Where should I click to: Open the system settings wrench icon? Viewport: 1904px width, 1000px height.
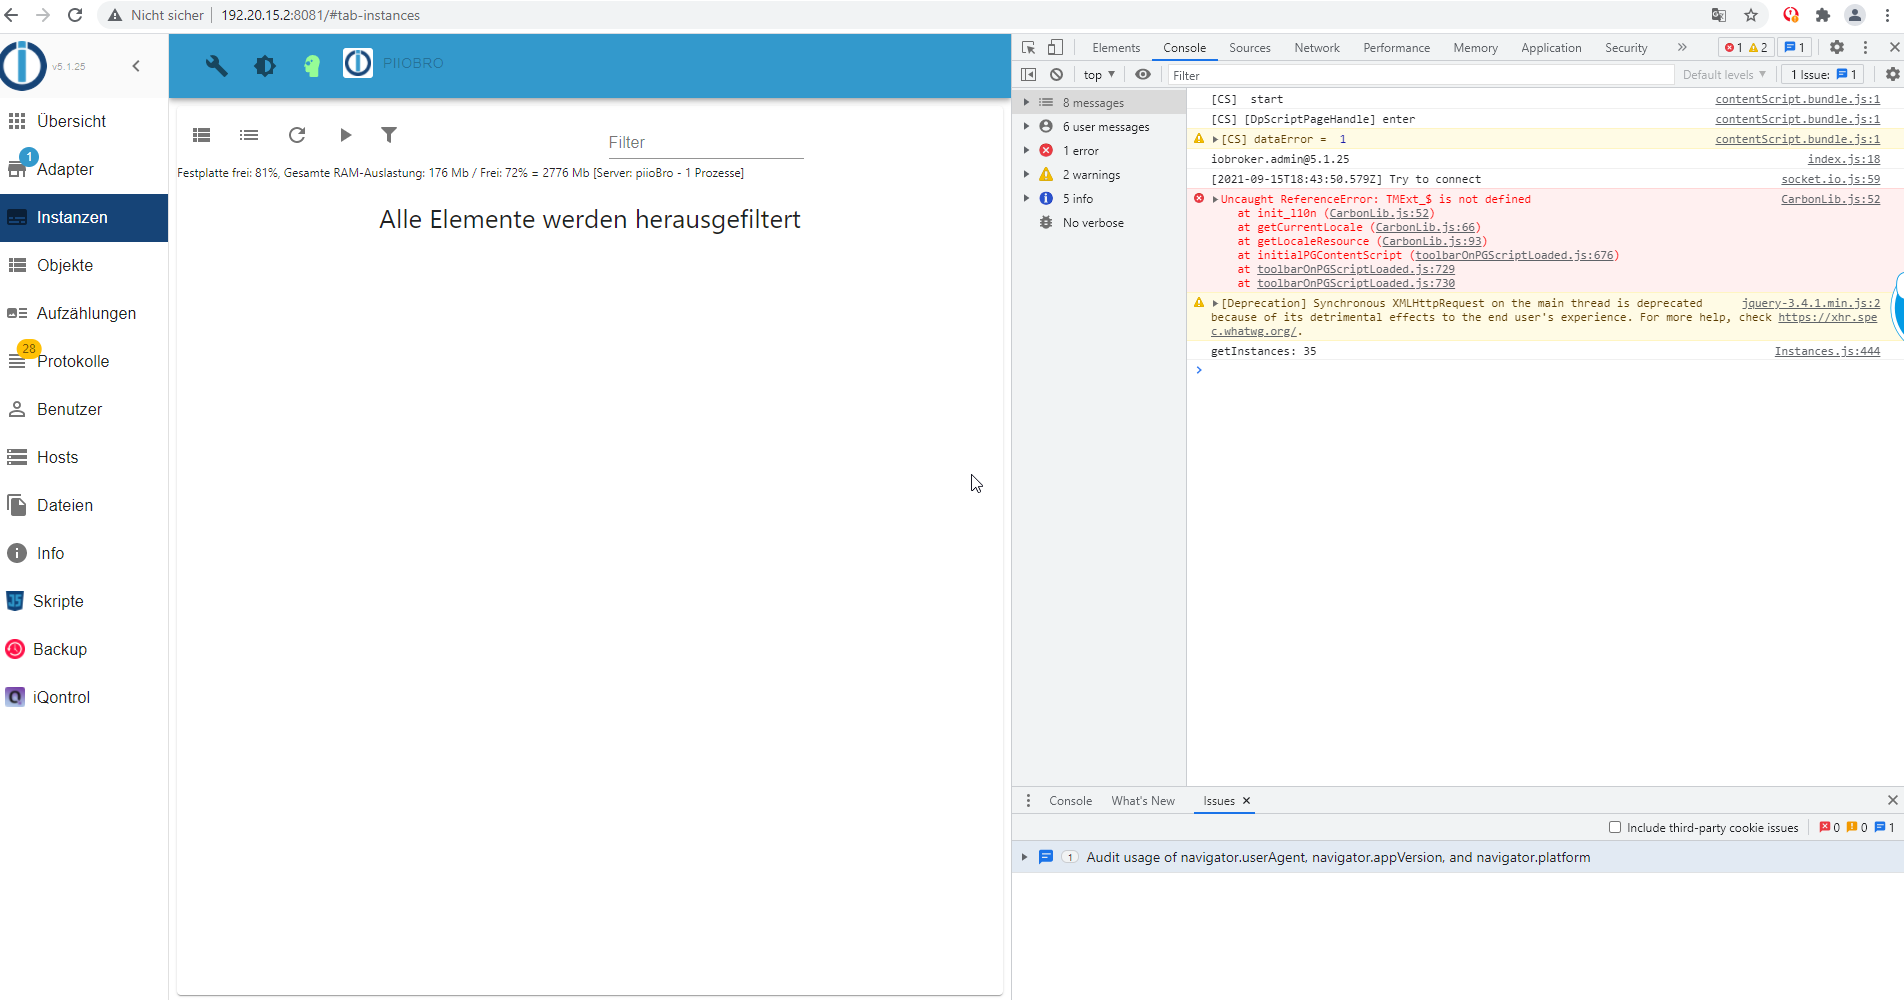click(x=216, y=64)
